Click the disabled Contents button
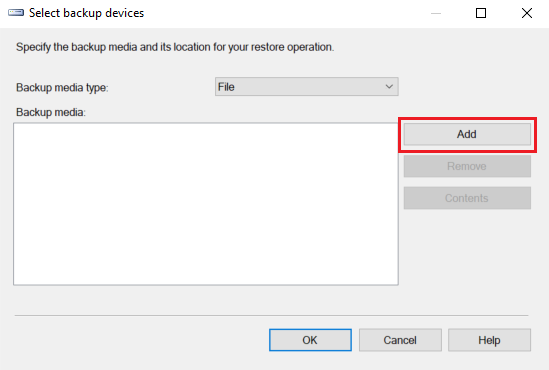The image size is (549, 370). [x=467, y=198]
